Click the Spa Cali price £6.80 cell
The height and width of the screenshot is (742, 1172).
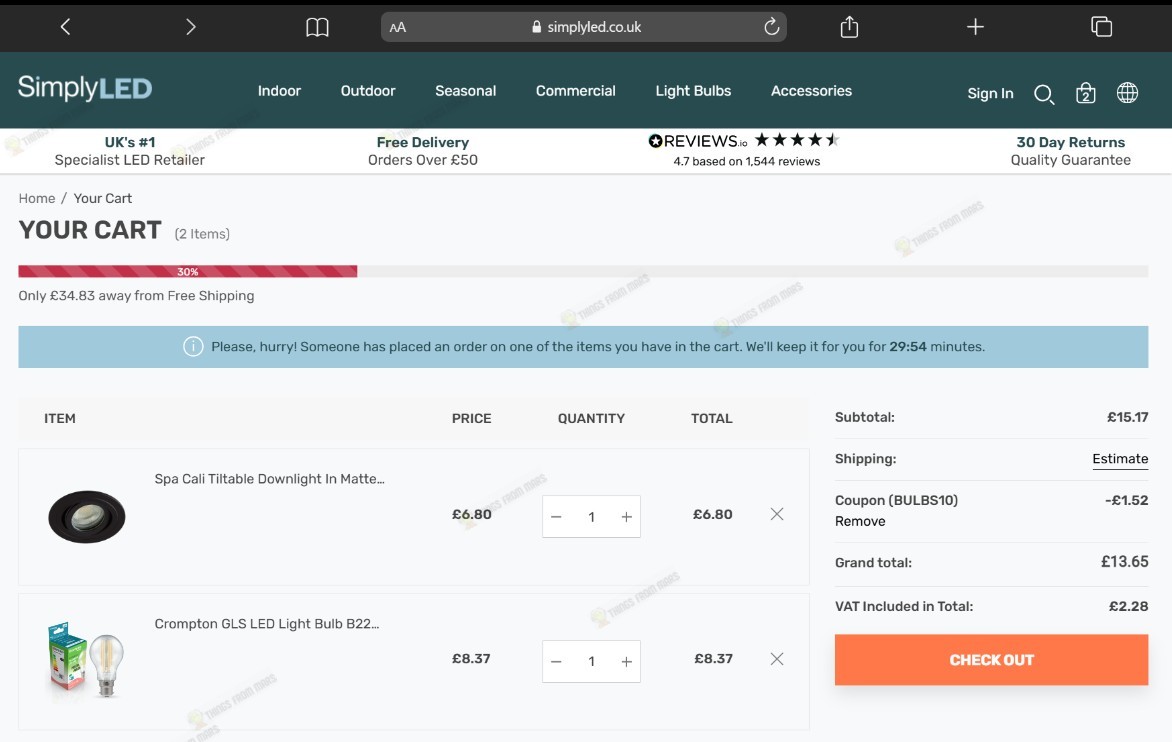tap(472, 514)
